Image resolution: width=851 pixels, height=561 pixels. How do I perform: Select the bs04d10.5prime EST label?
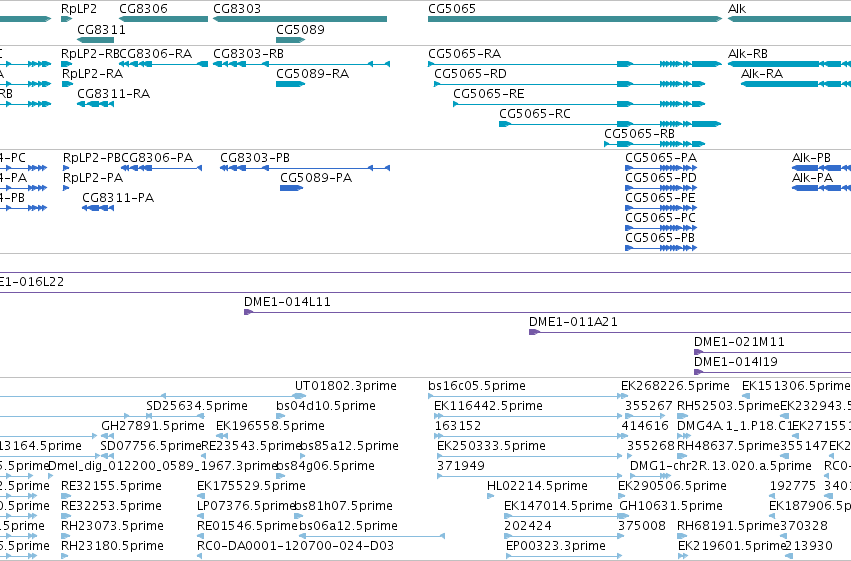(x=326, y=406)
